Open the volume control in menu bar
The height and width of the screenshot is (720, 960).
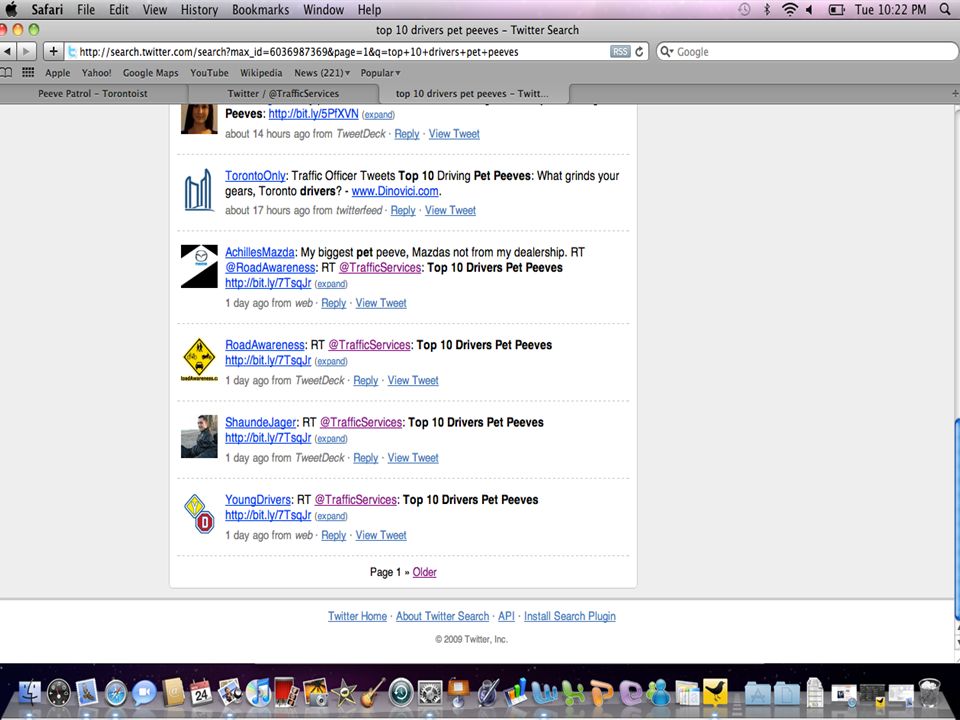pos(809,9)
